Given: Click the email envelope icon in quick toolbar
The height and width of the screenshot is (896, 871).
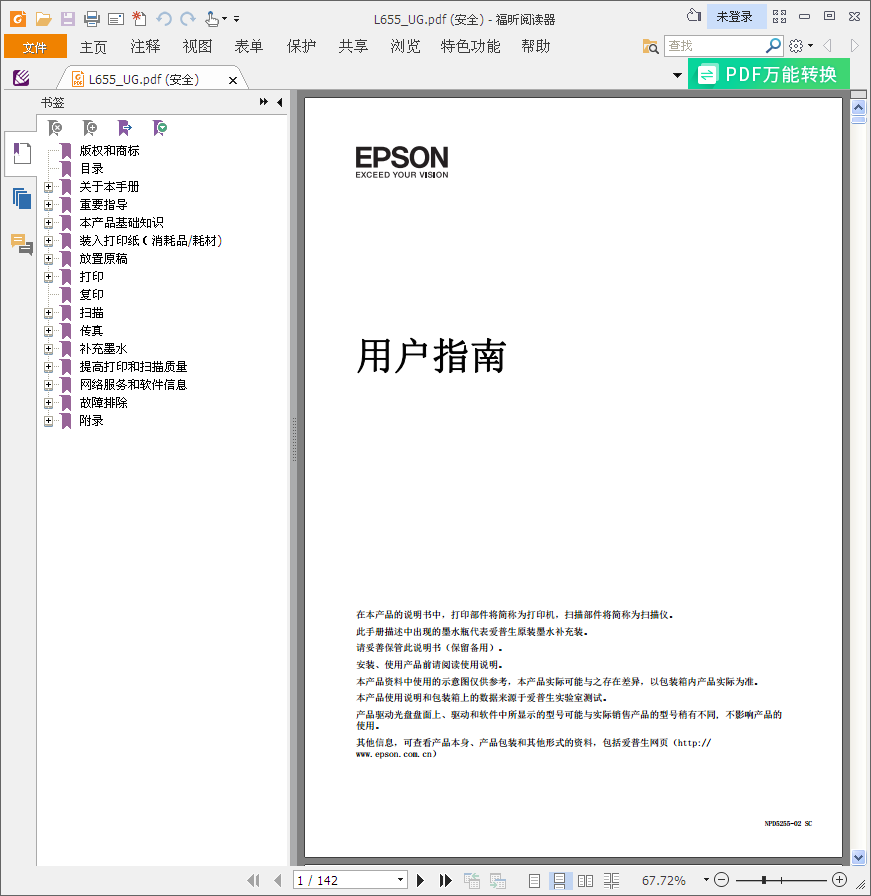Looking at the screenshot, I should (116, 19).
